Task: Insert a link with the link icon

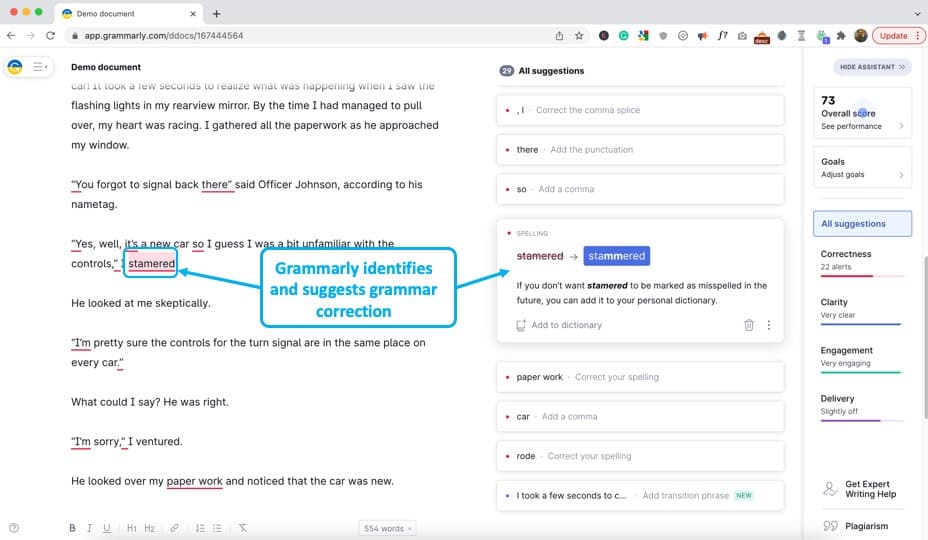Action: [175, 528]
